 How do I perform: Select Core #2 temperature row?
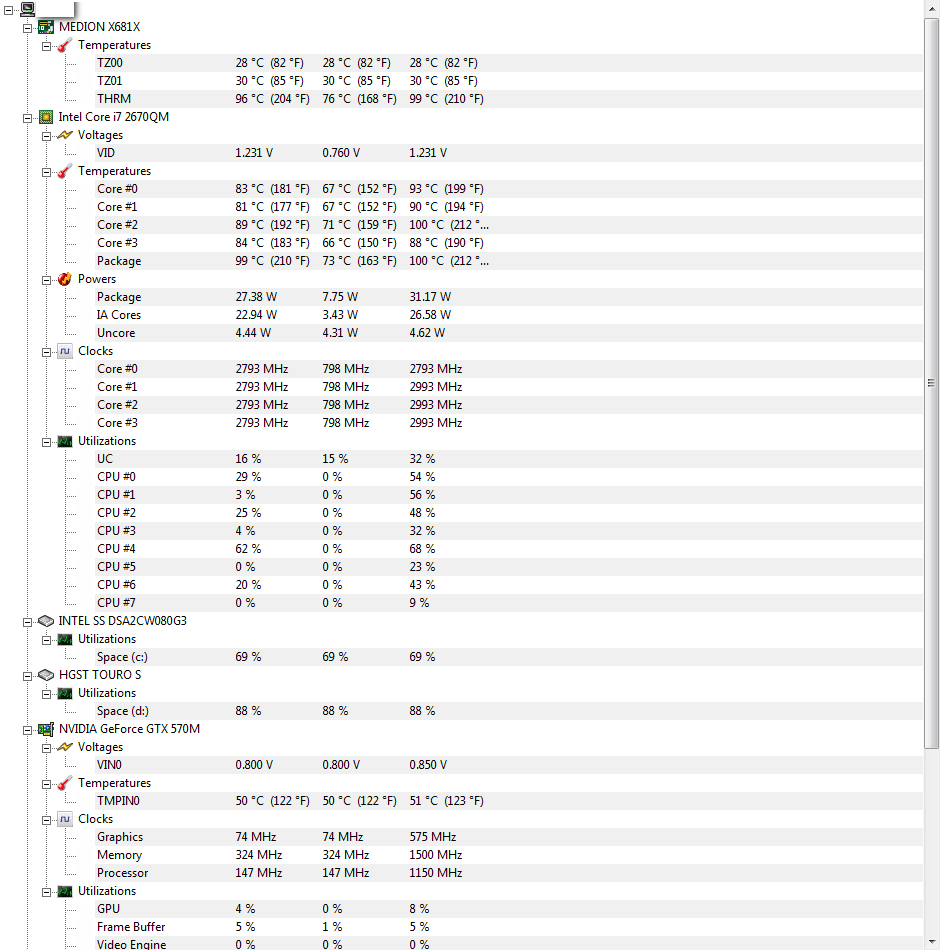pyautogui.click(x=509, y=225)
